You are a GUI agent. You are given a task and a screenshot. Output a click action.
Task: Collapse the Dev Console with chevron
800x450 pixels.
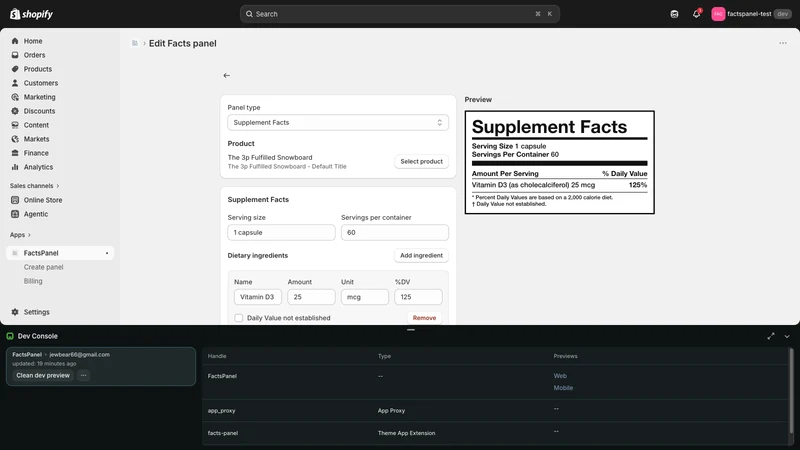(787, 336)
